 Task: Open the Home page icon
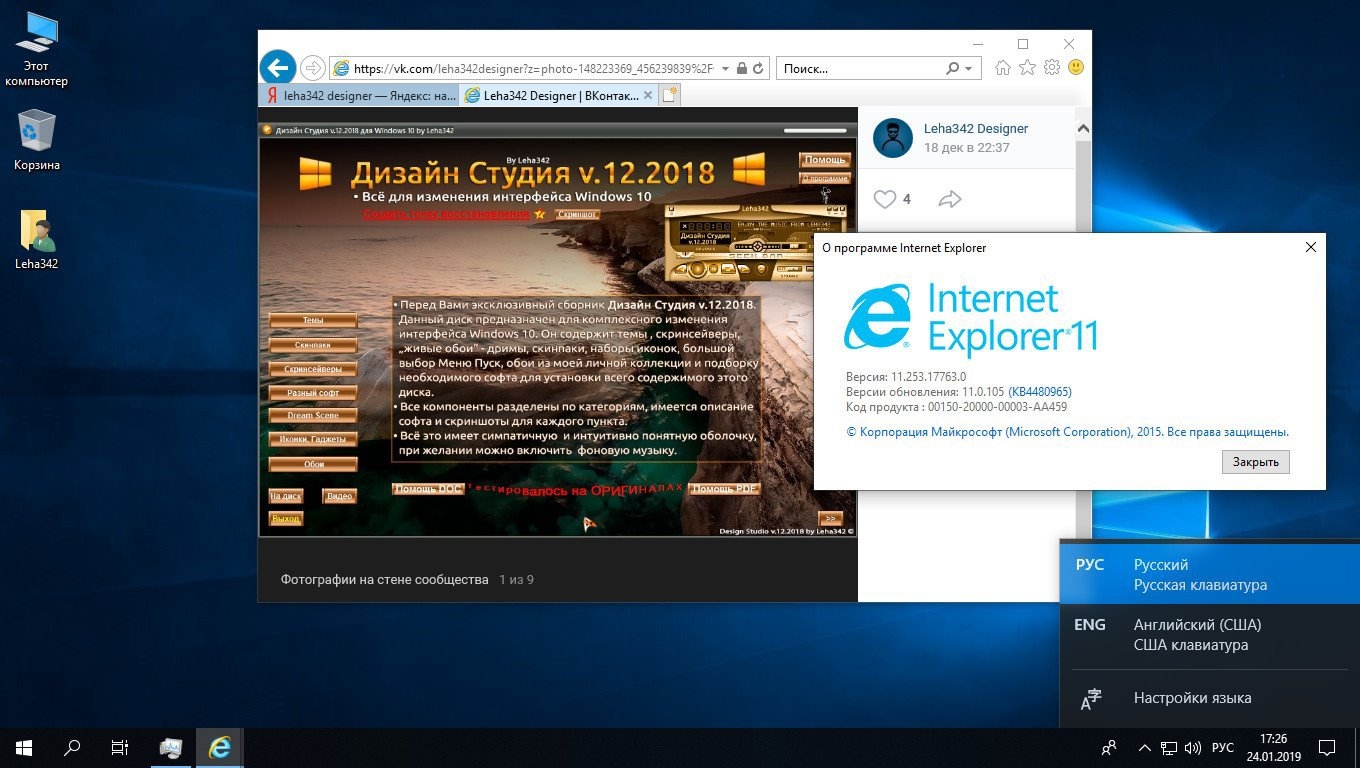[x=1003, y=68]
